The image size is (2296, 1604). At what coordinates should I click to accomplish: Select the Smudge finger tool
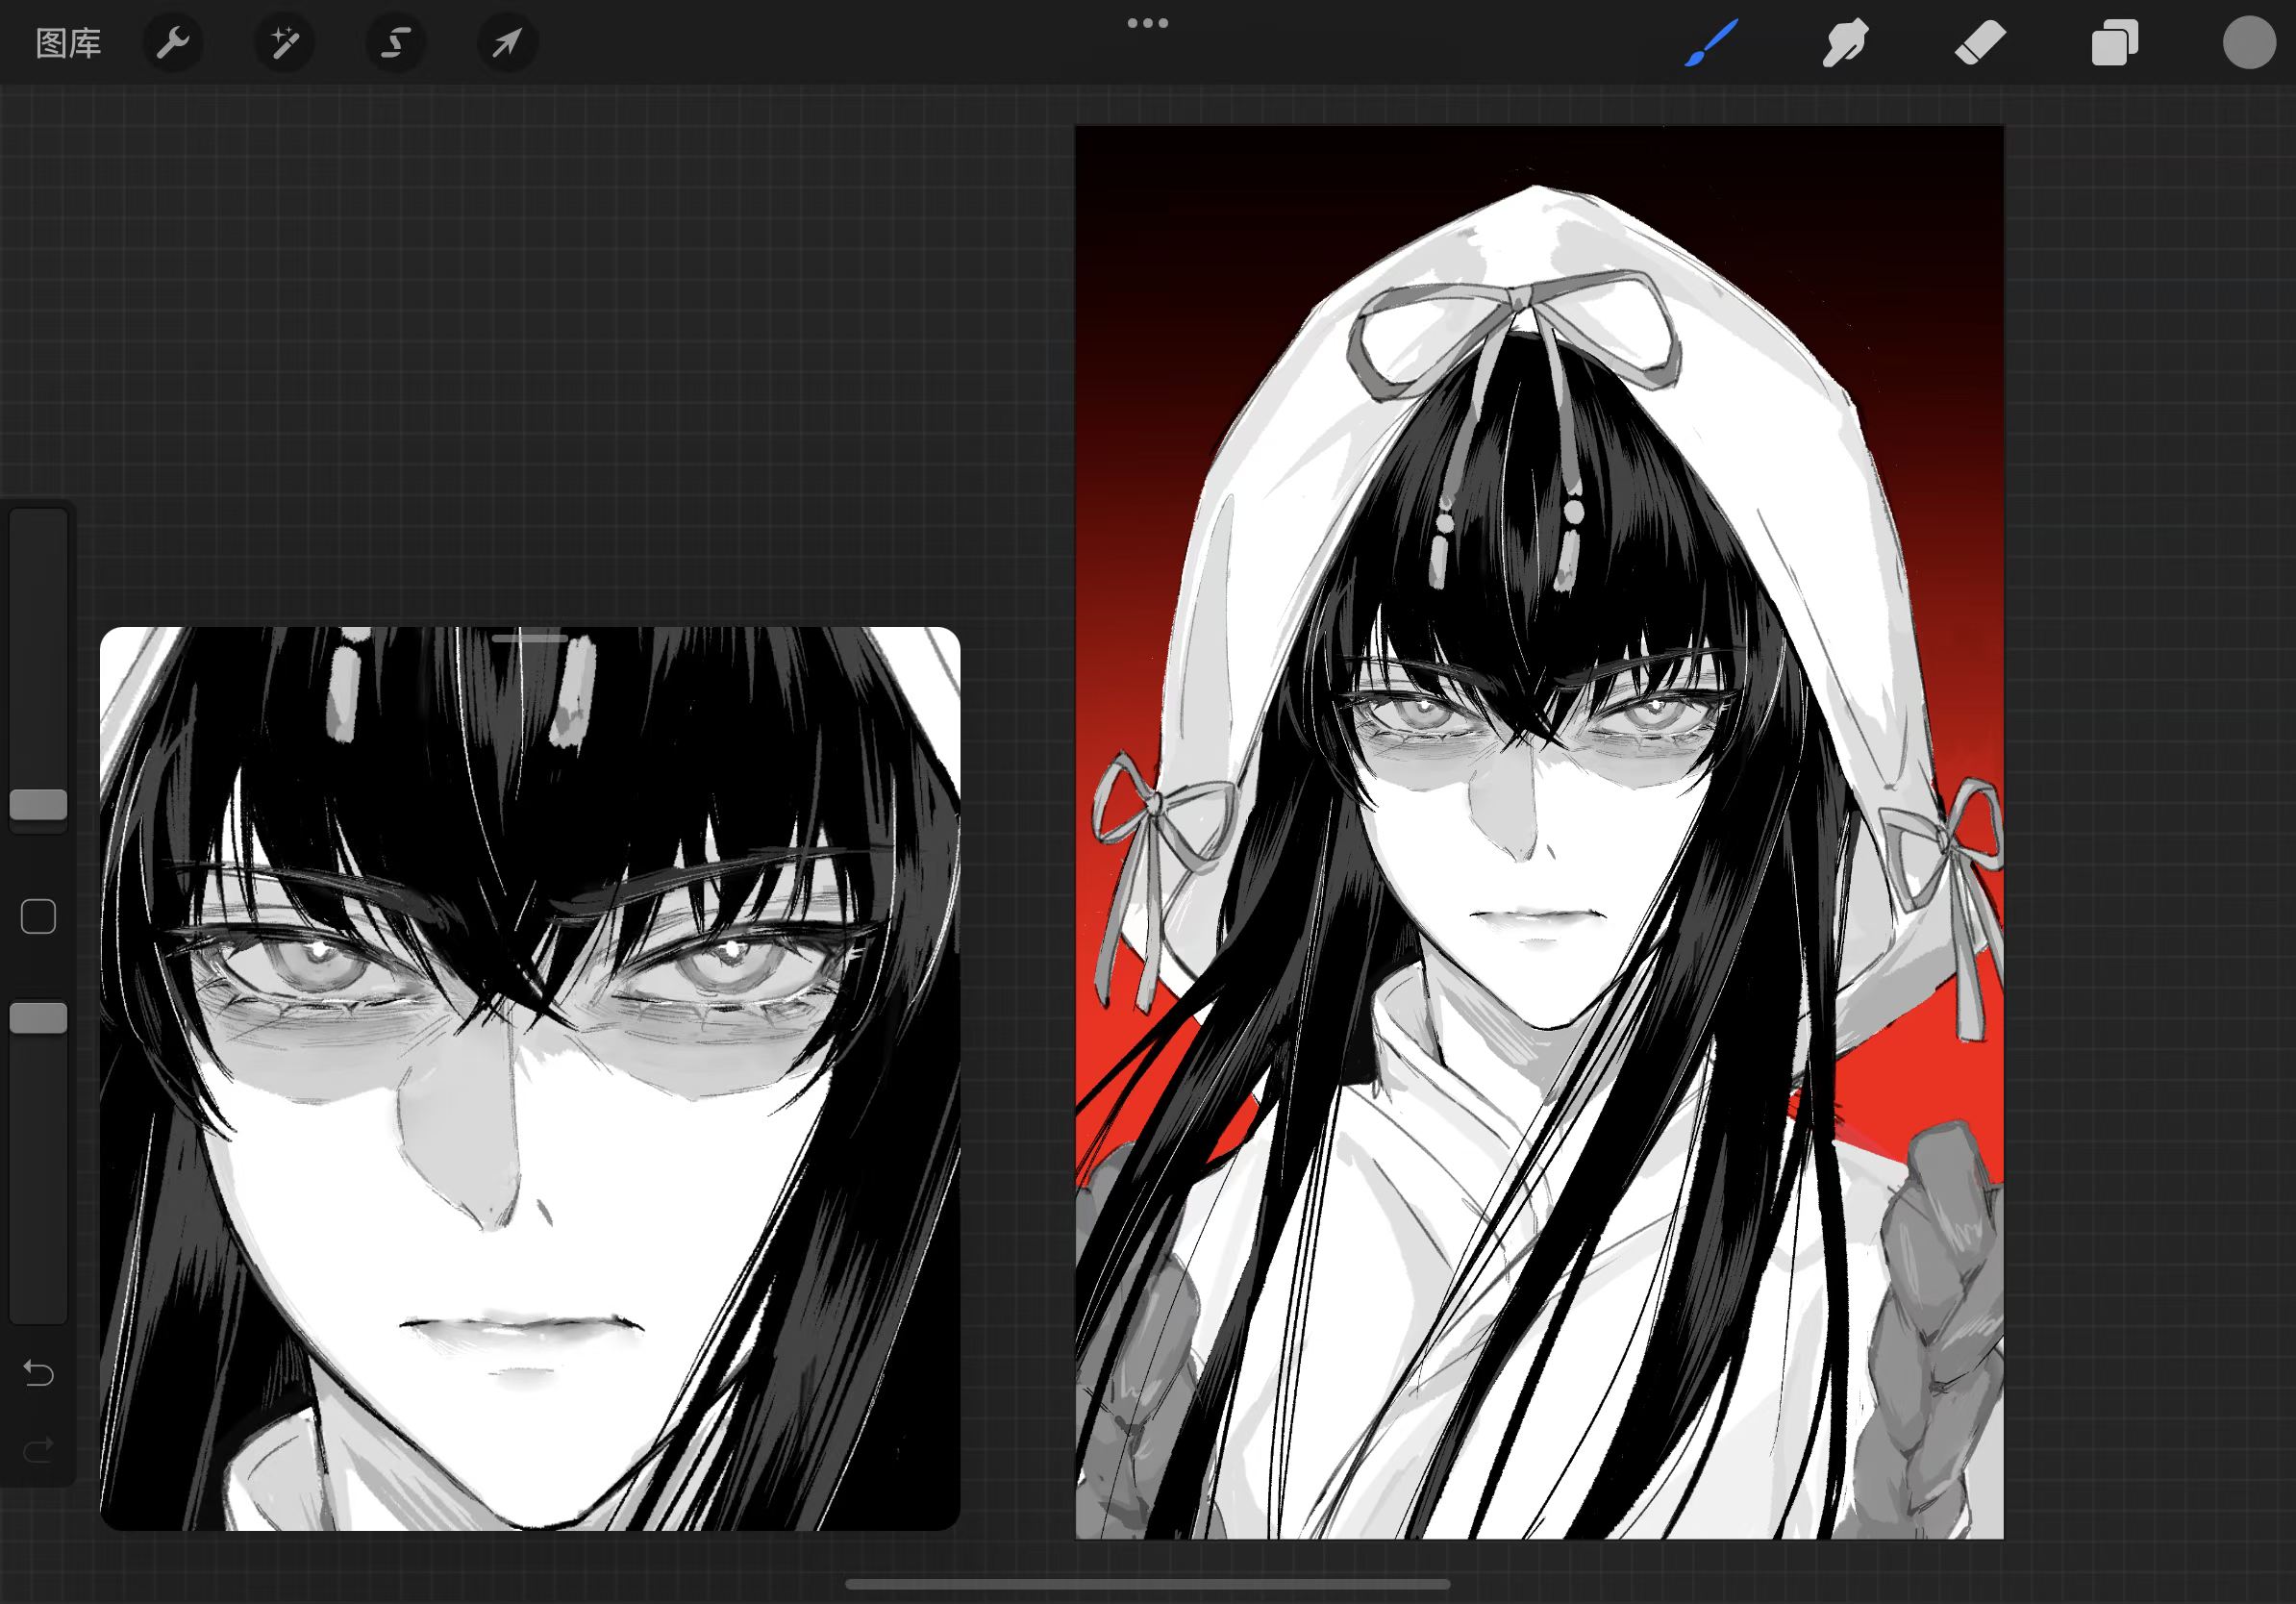pos(1845,43)
